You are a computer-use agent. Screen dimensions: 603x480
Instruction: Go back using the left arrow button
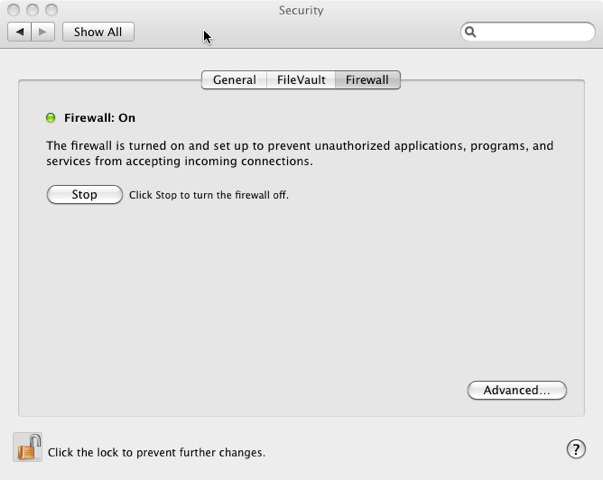click(x=21, y=32)
